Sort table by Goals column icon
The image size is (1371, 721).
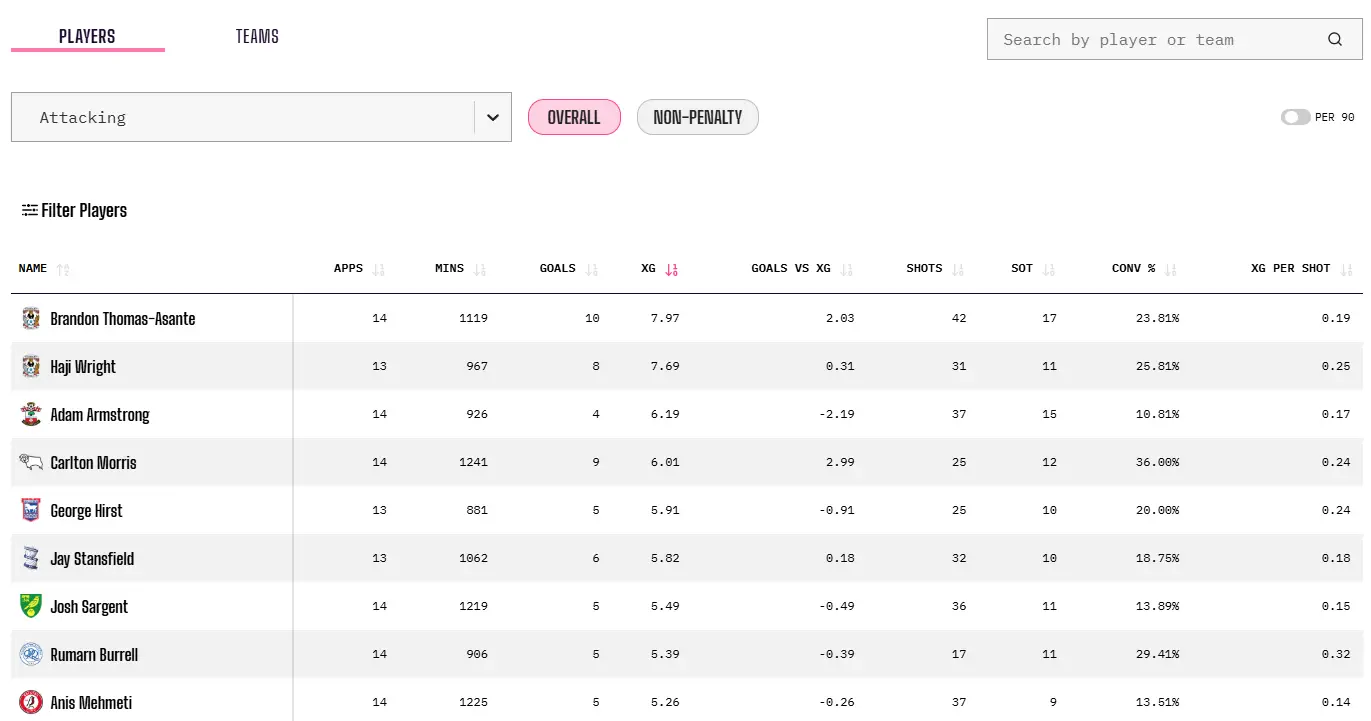click(x=591, y=269)
